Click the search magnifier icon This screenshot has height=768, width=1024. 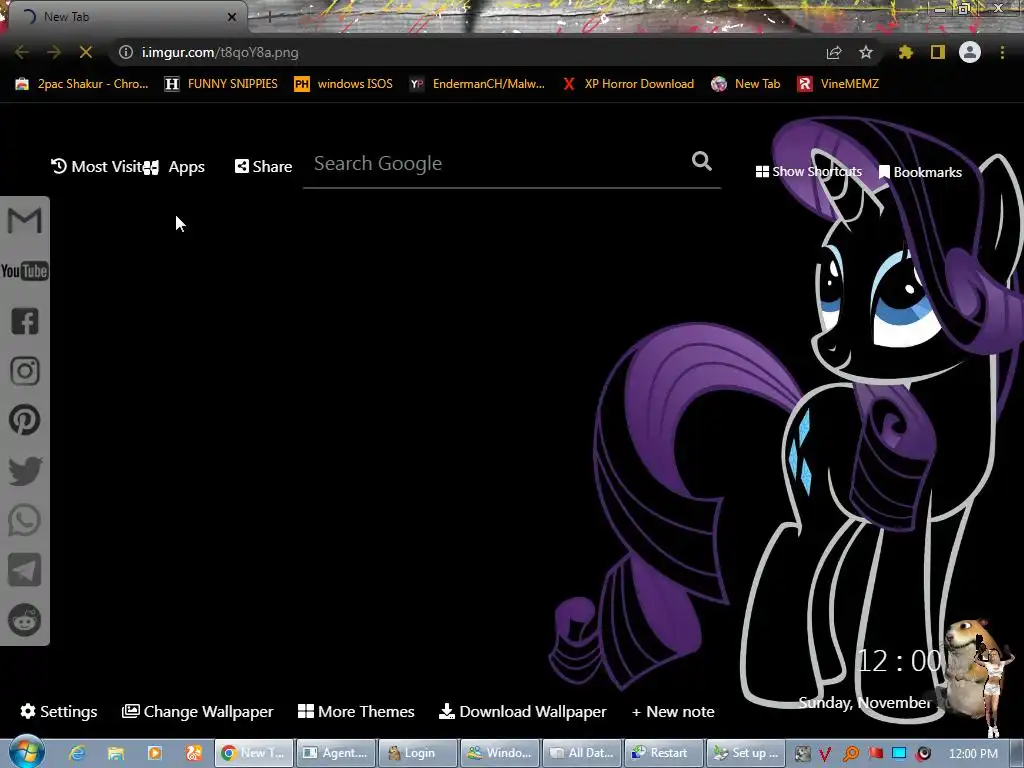coord(701,161)
